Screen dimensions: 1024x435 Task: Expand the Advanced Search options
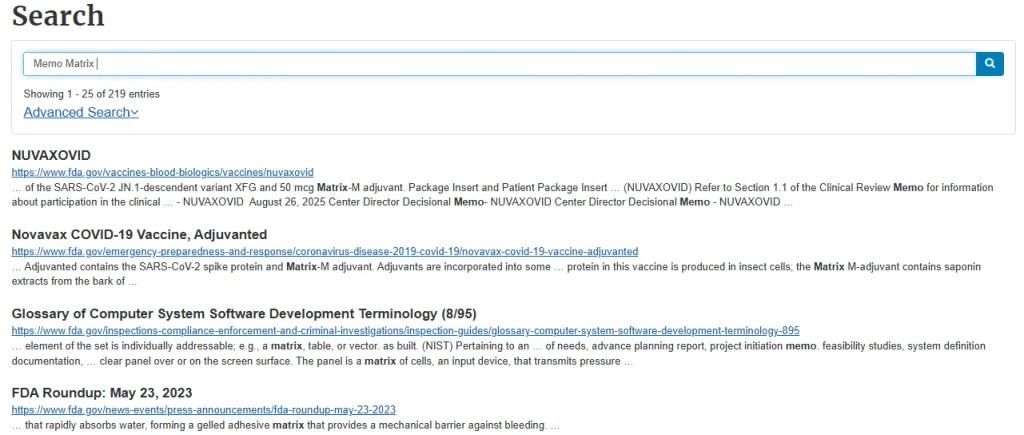(81, 112)
